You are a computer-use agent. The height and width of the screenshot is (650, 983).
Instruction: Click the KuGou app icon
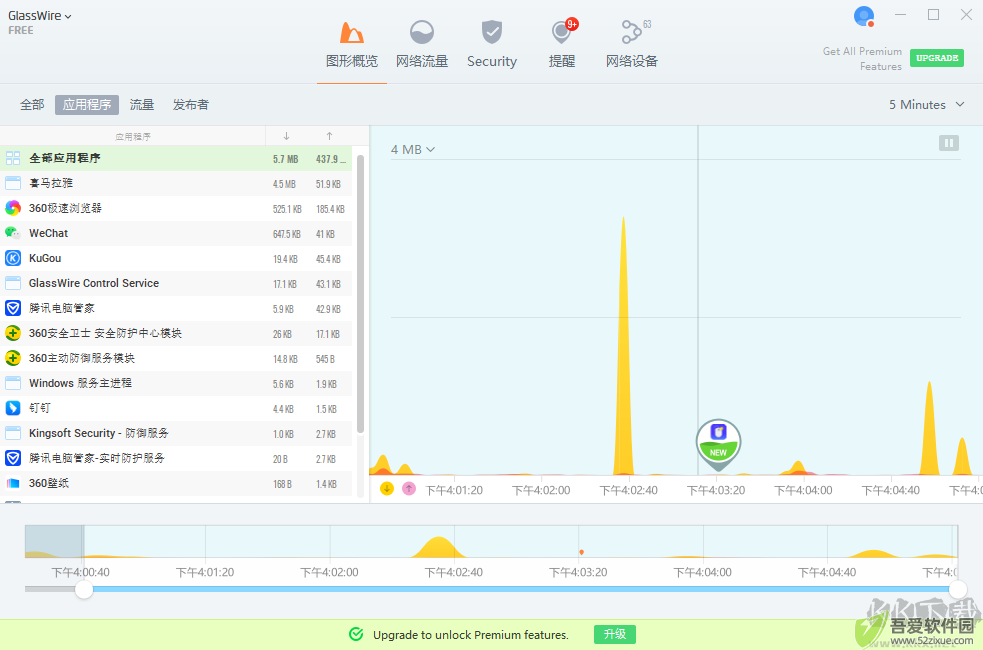coord(13,258)
